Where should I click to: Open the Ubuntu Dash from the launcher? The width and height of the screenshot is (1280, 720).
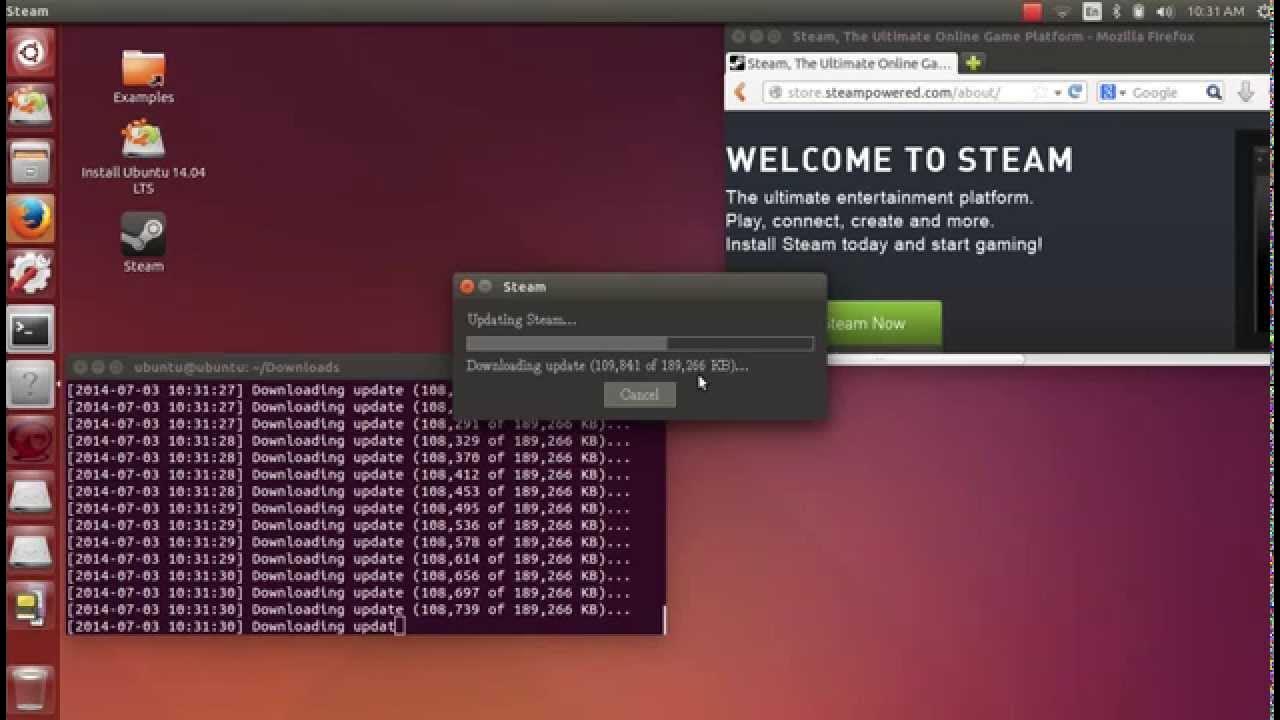pos(30,52)
